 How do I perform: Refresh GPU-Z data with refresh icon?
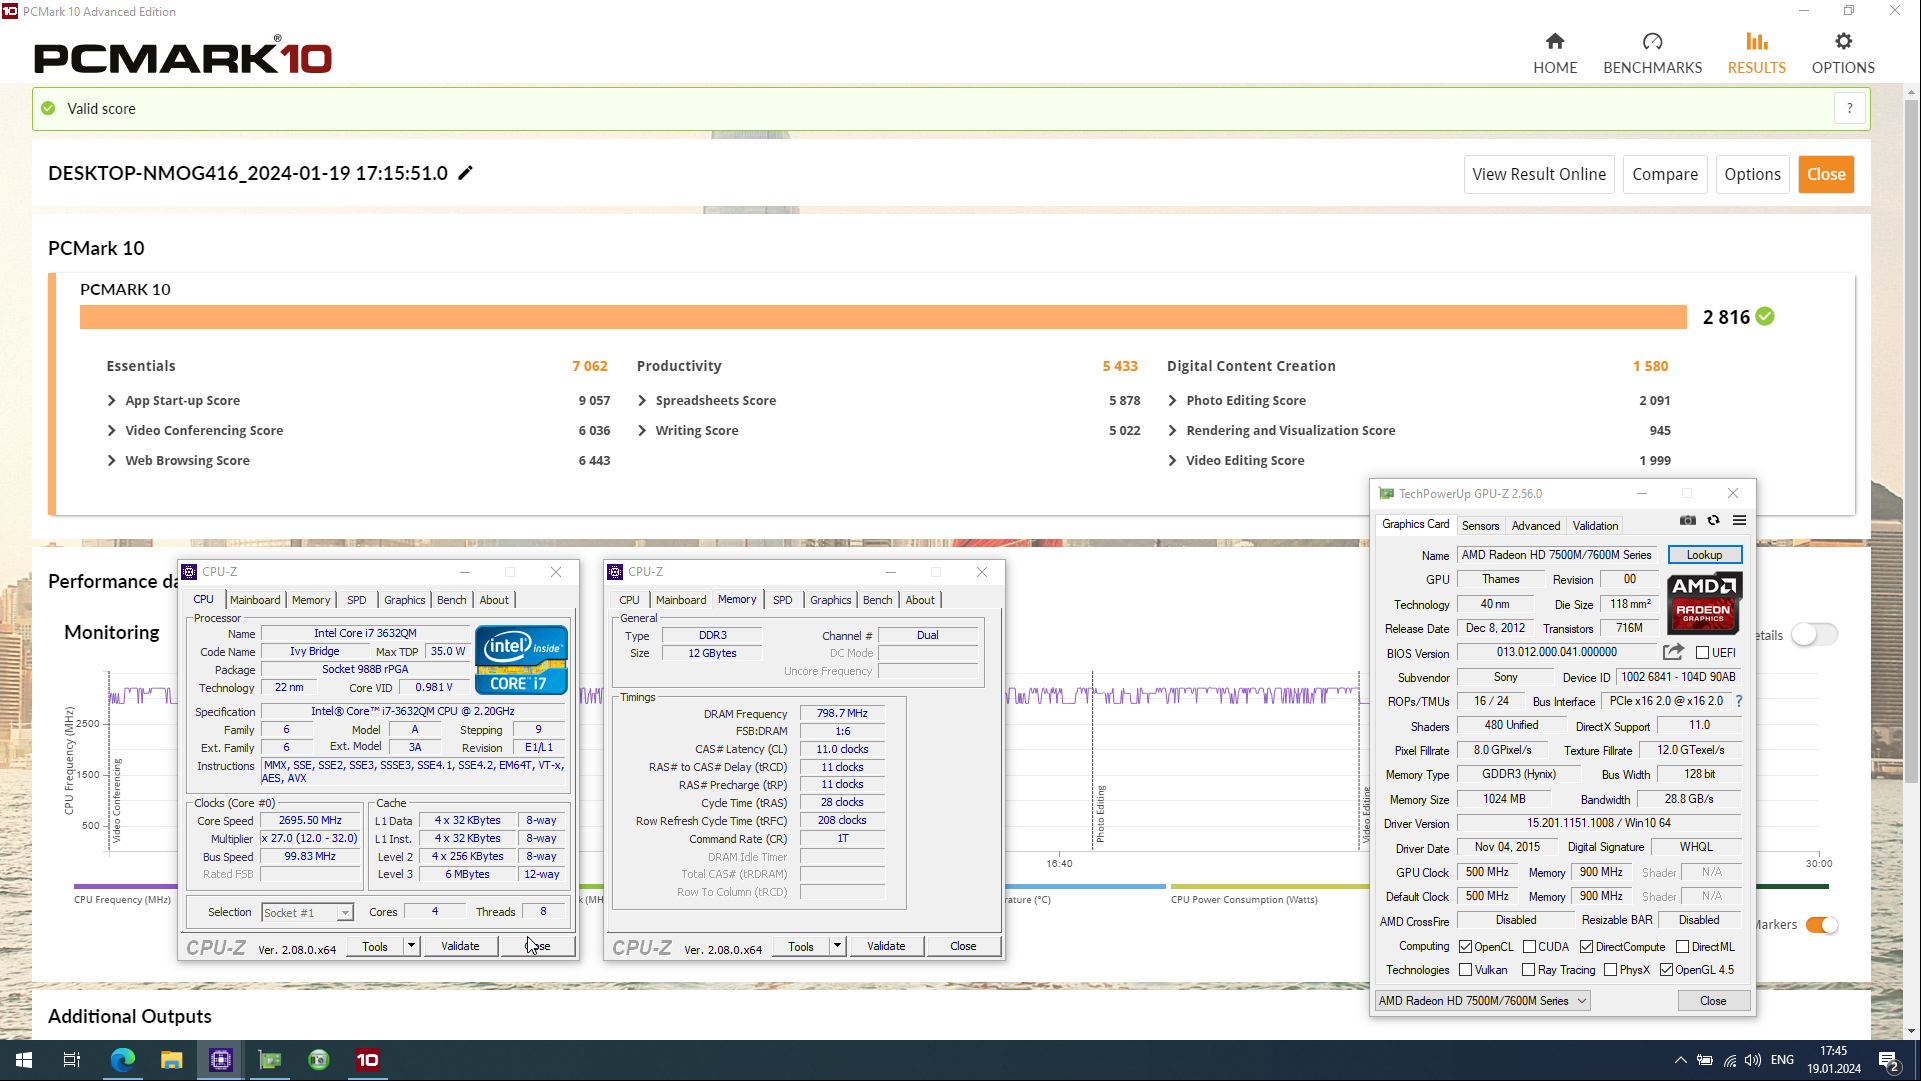[1714, 521]
